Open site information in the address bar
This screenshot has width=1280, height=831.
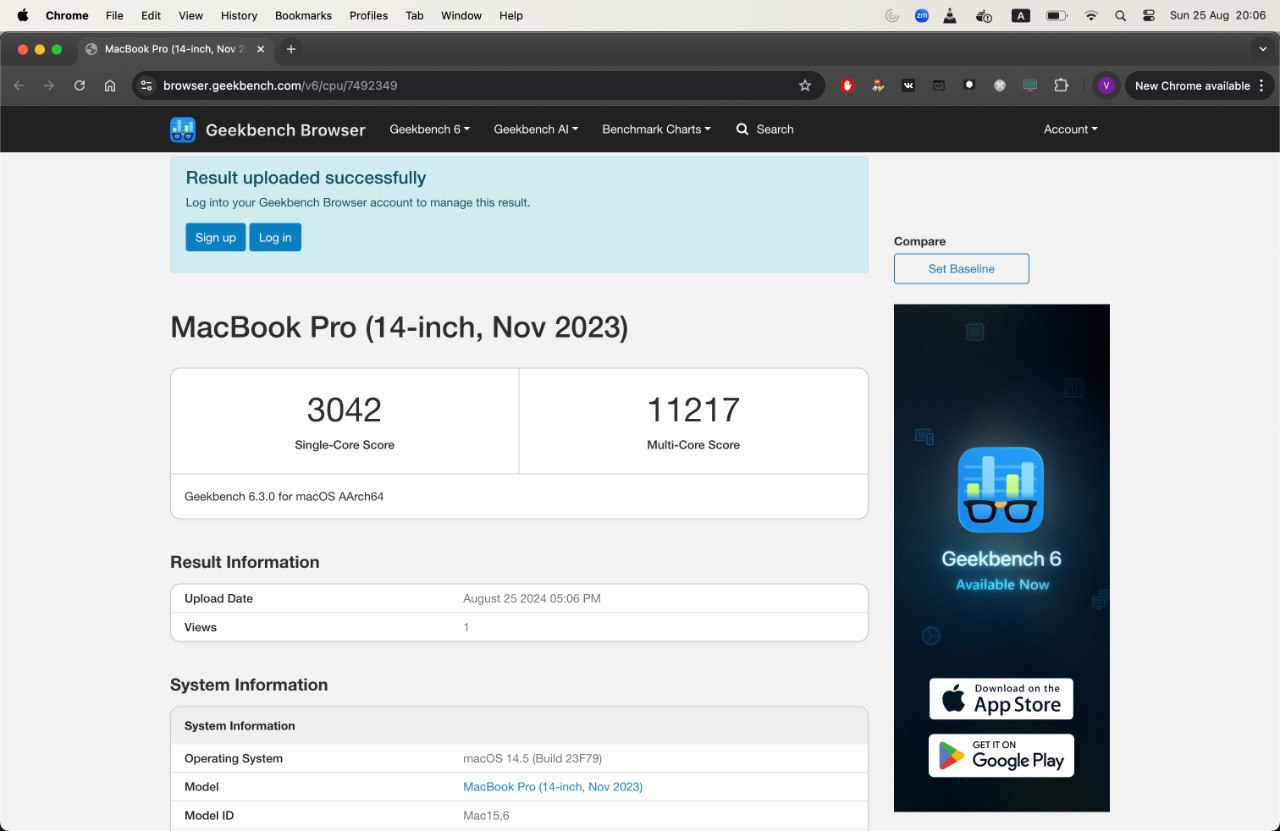tap(146, 85)
